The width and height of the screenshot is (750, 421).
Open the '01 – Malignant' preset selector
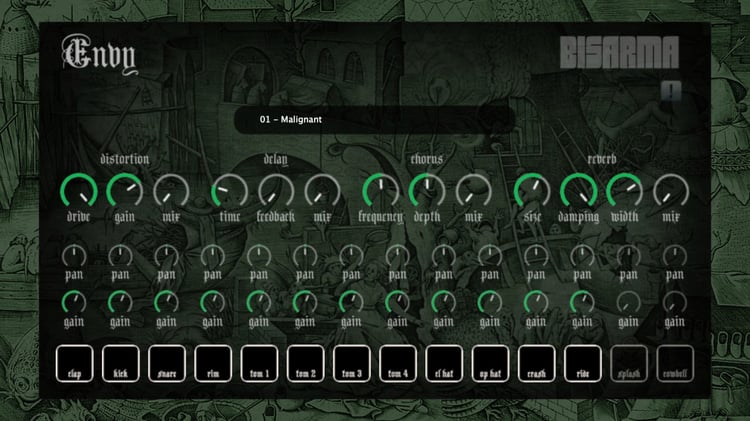(x=375, y=119)
